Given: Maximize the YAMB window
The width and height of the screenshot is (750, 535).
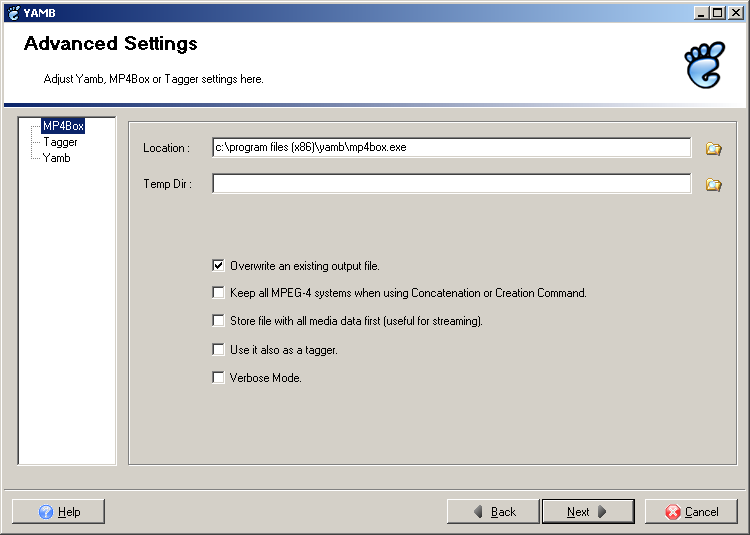Looking at the screenshot, I should [717, 12].
